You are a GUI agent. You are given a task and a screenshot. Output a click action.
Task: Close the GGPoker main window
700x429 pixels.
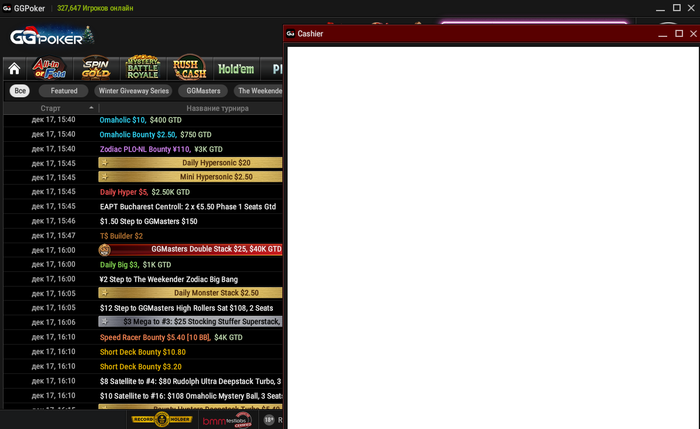(x=691, y=8)
